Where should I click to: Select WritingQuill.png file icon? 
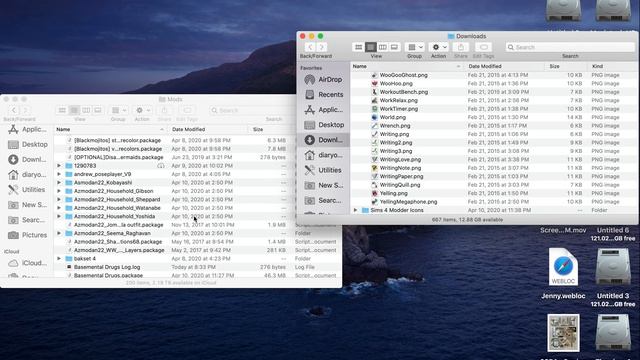click(x=374, y=185)
